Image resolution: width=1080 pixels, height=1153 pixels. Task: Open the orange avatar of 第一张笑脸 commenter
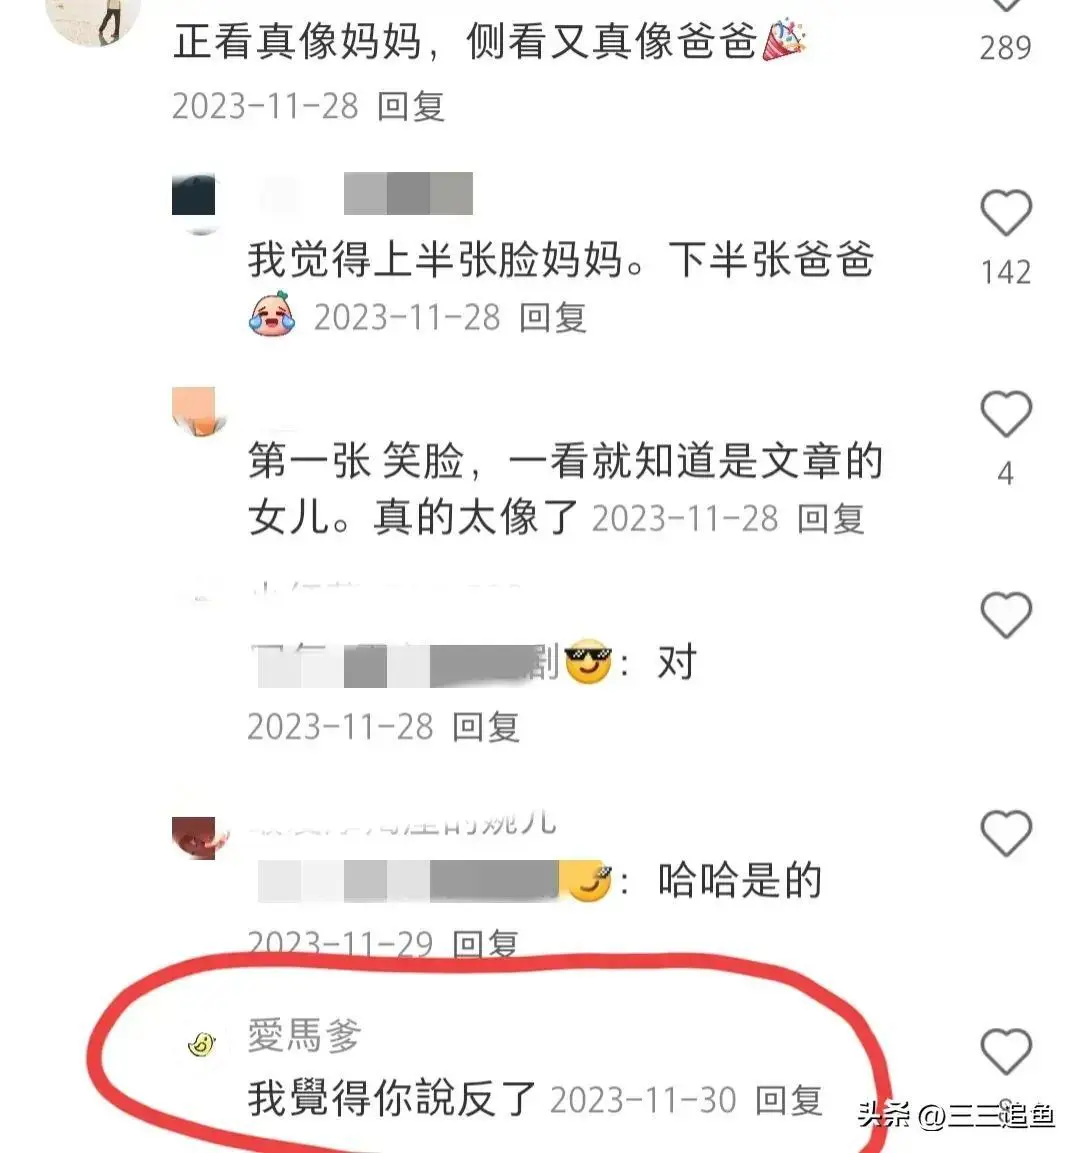click(194, 411)
